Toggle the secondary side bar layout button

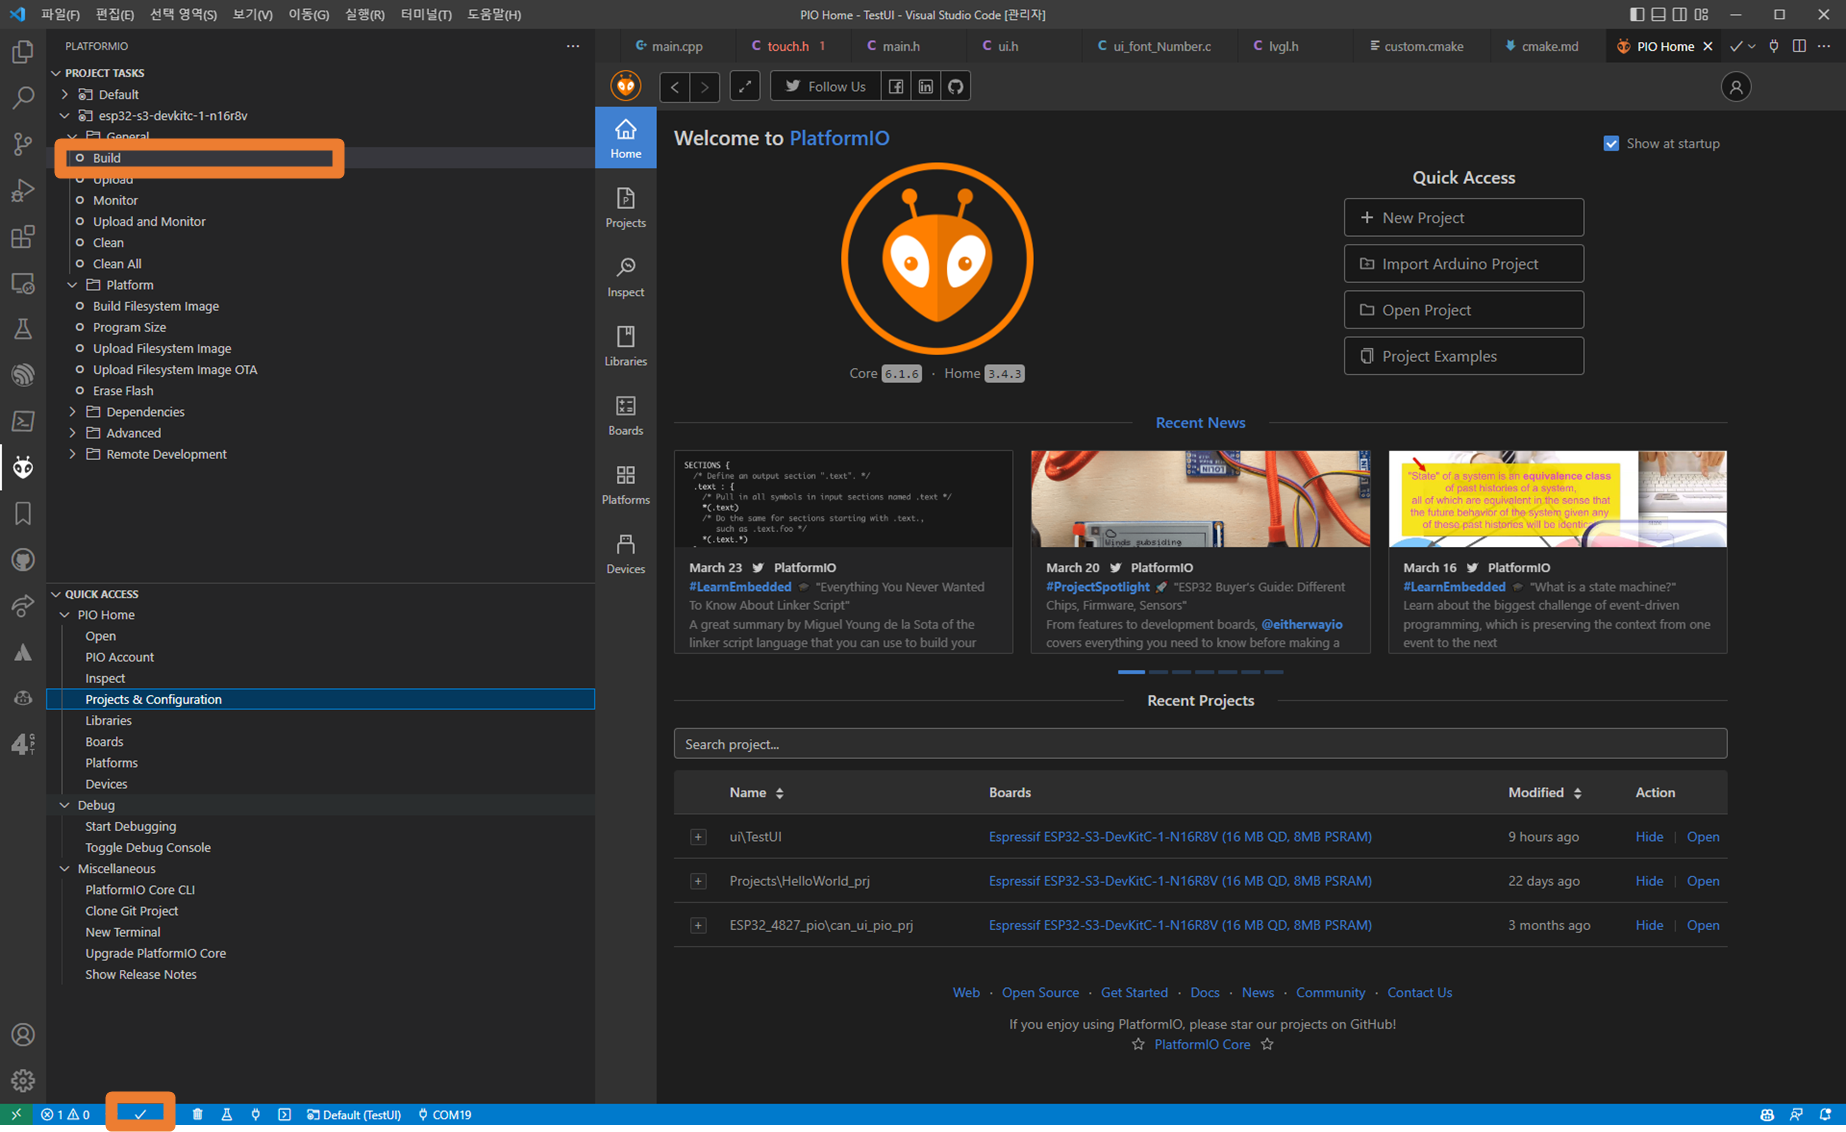1680,15
